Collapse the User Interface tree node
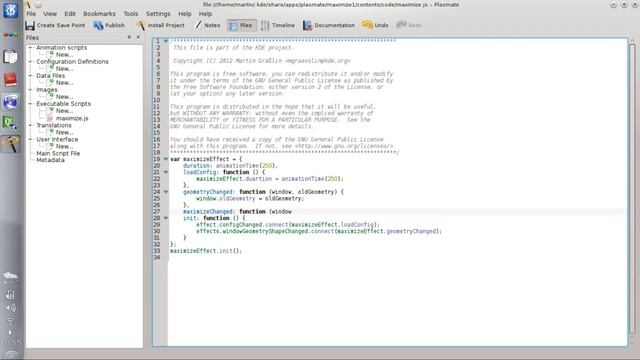This screenshot has height=360, width=640. point(31,139)
